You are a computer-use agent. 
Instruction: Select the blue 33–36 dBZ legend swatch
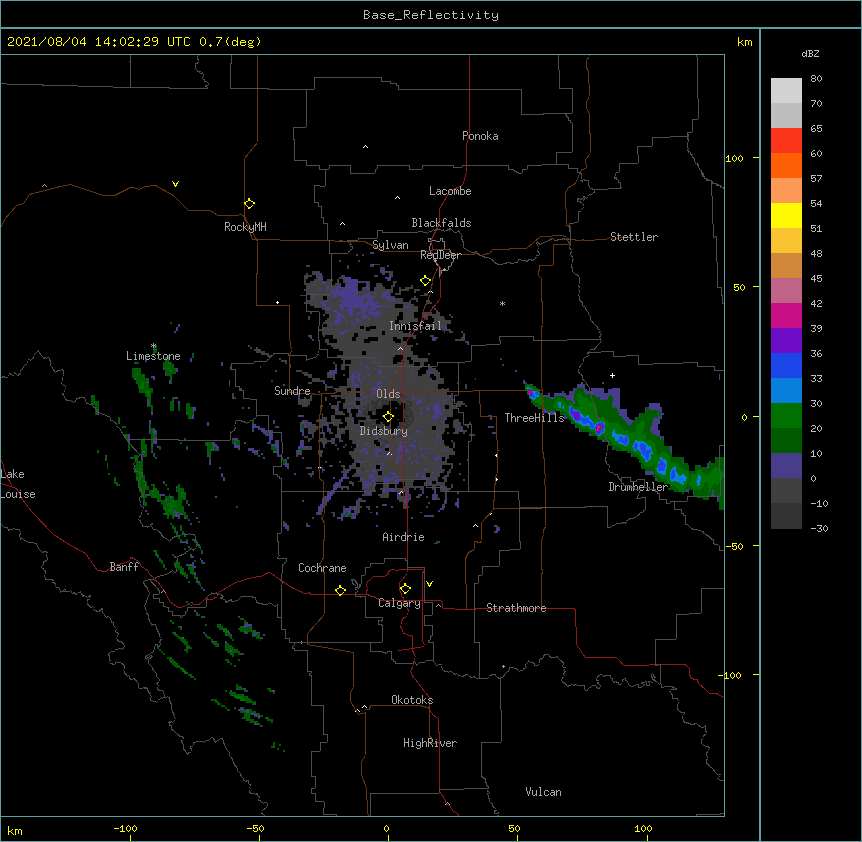click(786, 365)
